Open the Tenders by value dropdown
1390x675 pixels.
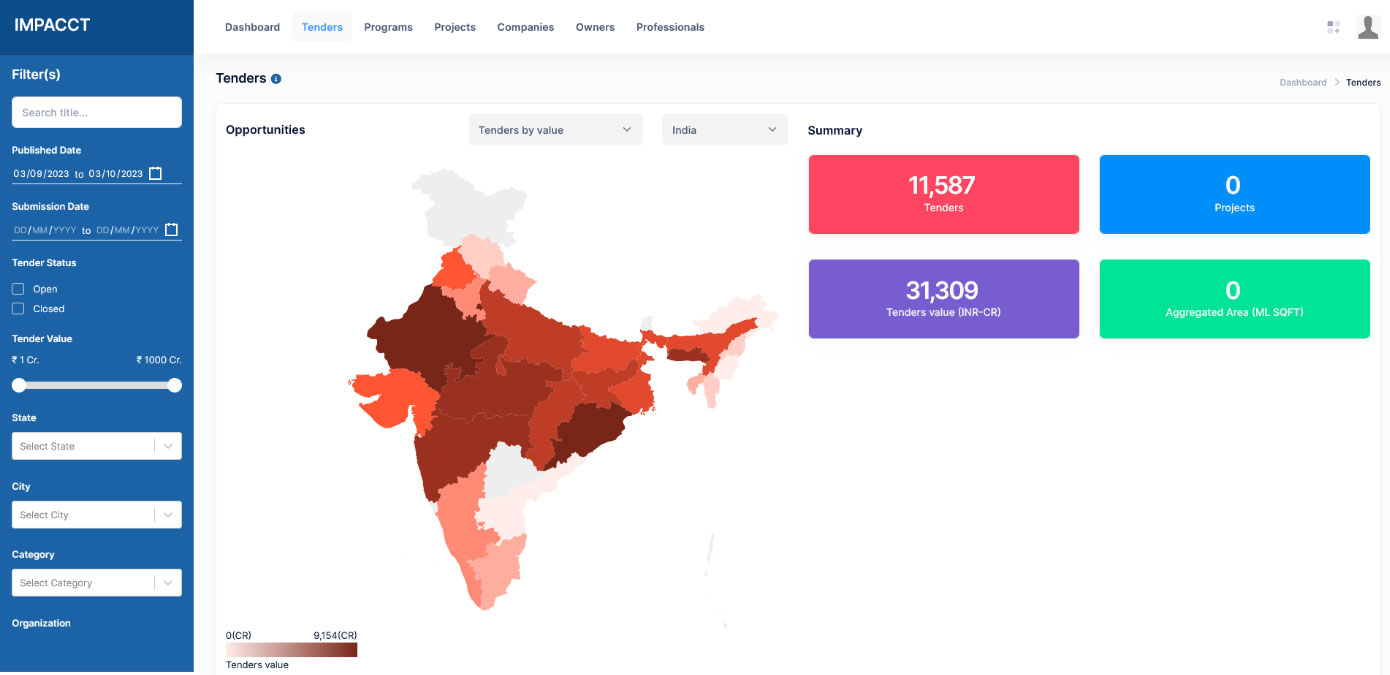[x=555, y=130]
